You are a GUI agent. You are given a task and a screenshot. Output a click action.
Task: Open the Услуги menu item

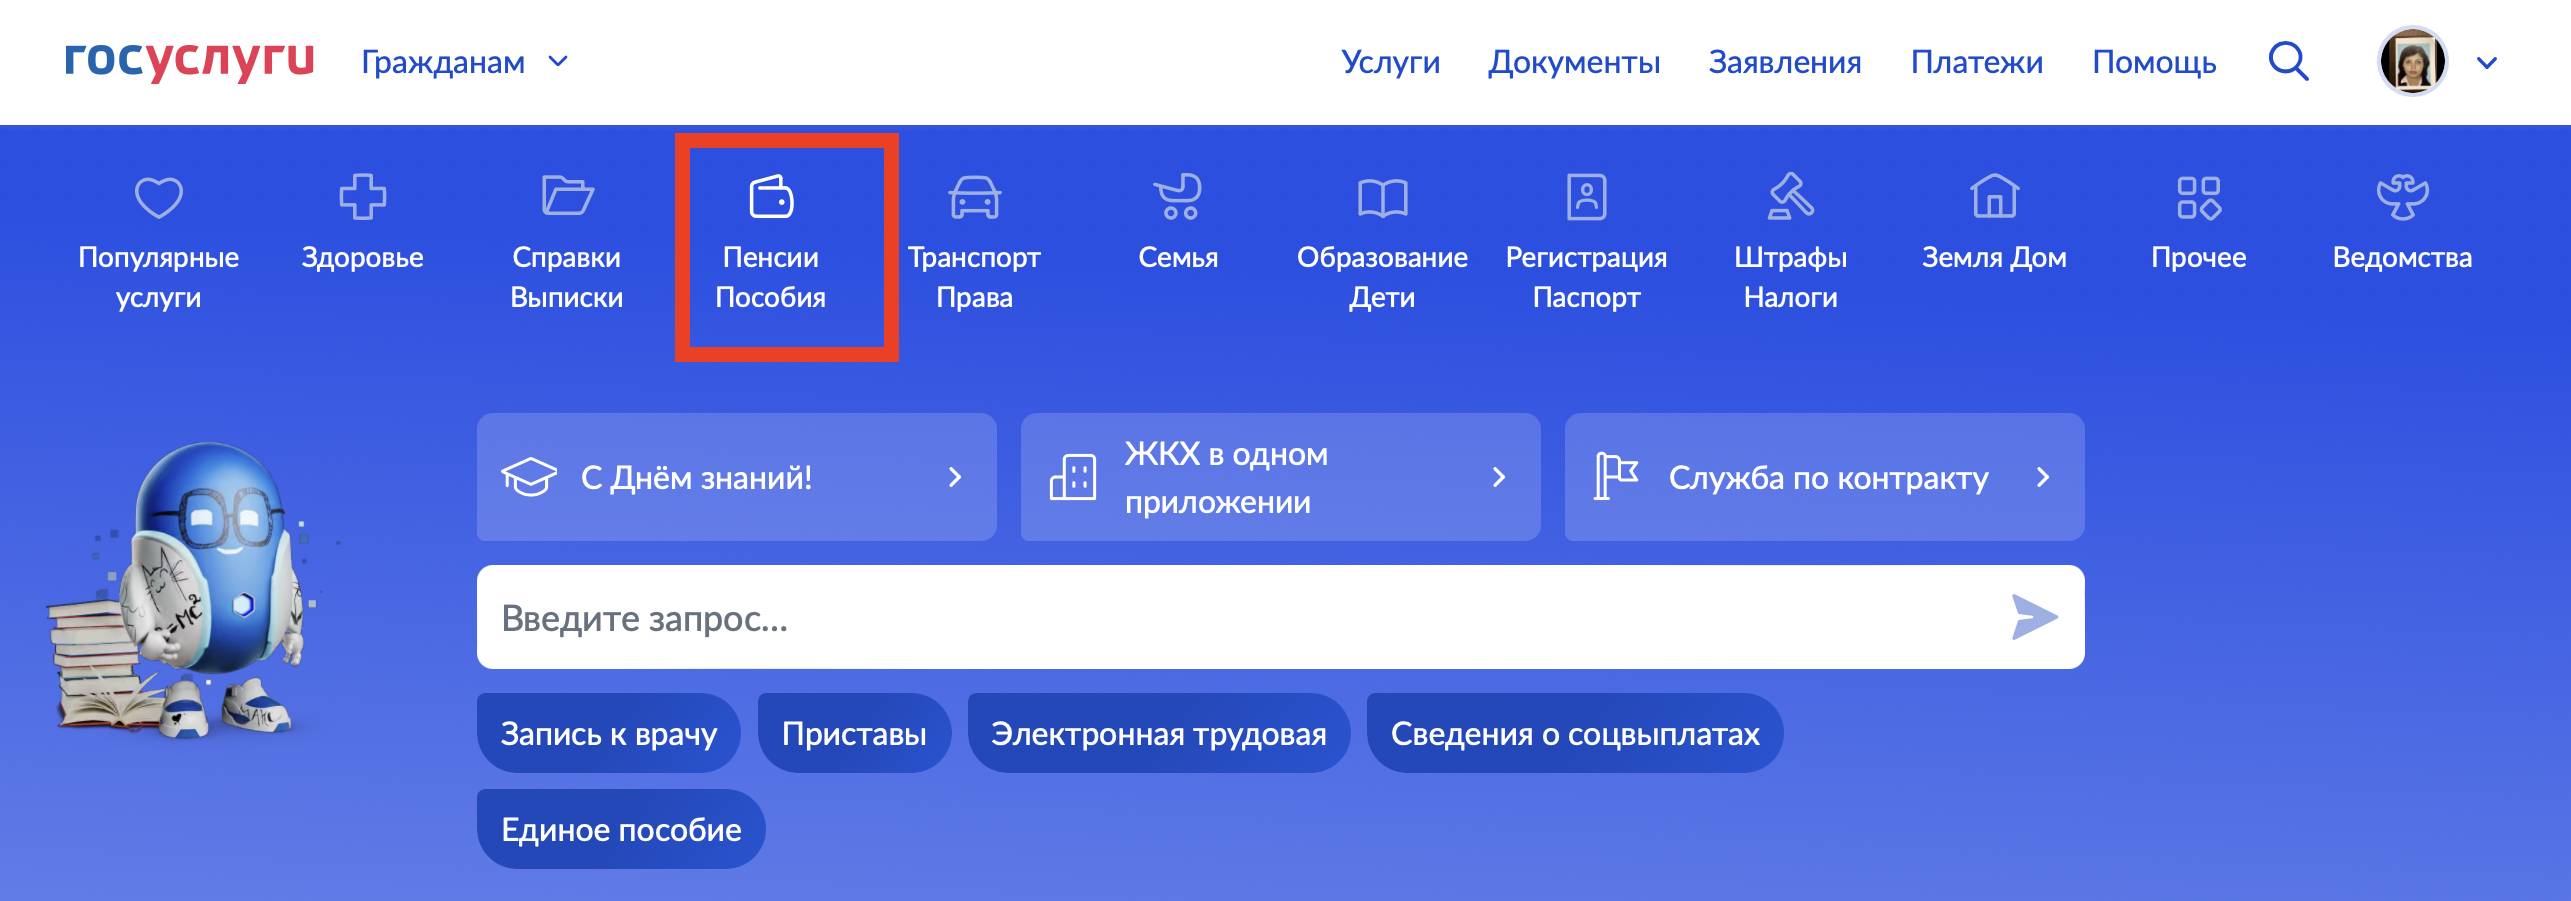click(1390, 62)
